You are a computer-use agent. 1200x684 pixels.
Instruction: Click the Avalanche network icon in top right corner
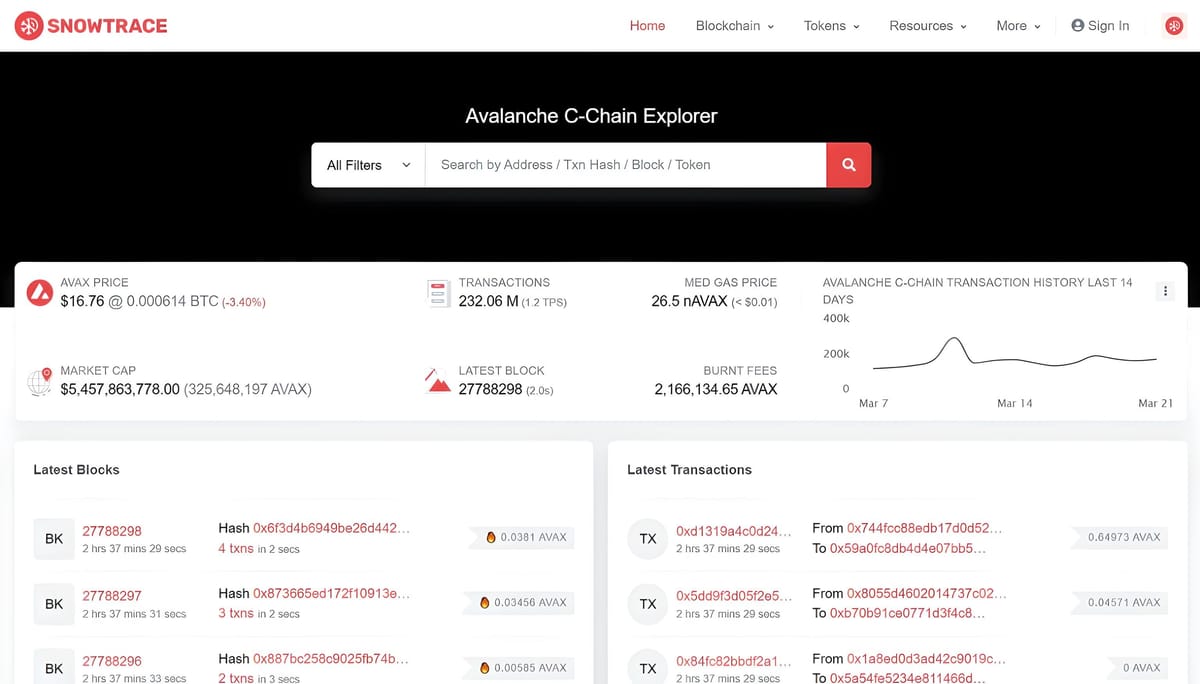coord(1172,25)
